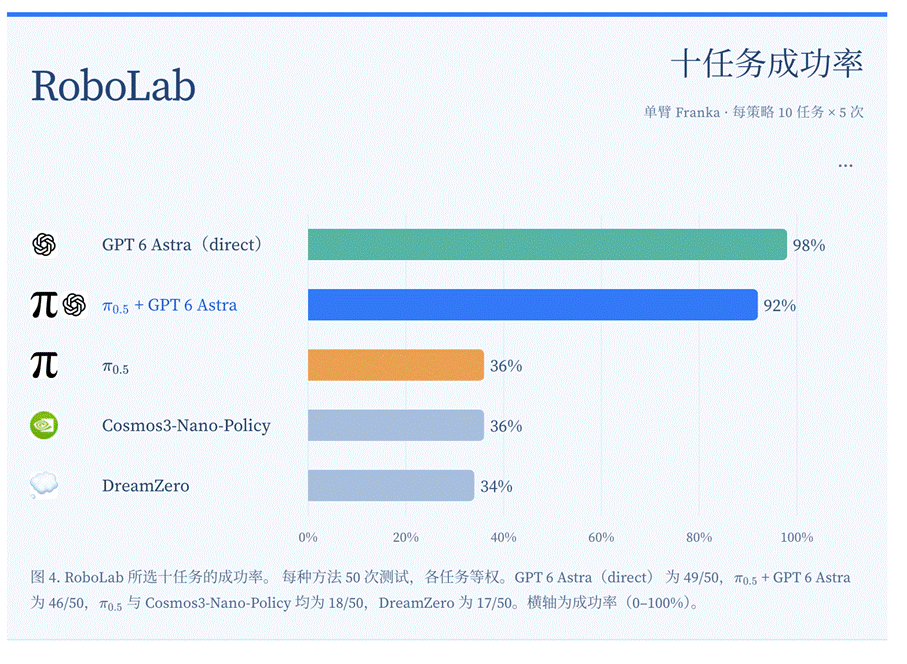This screenshot has width=907, height=664.
Task: Click the GPT 6 Astra (direct) label
Action: (x=182, y=245)
